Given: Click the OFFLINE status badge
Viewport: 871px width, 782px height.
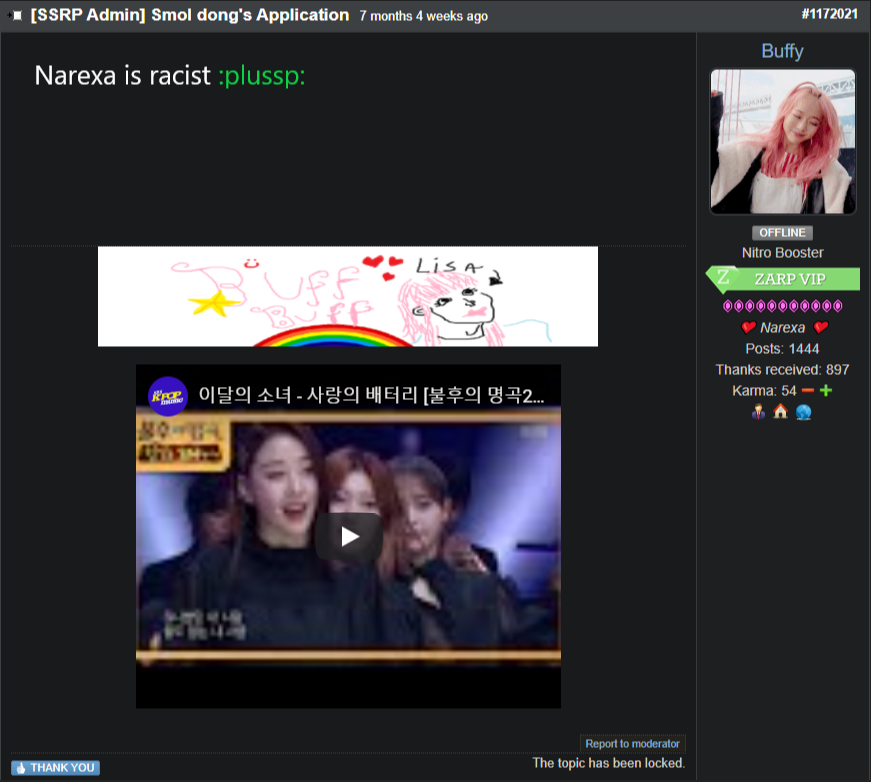Looking at the screenshot, I should click(782, 233).
